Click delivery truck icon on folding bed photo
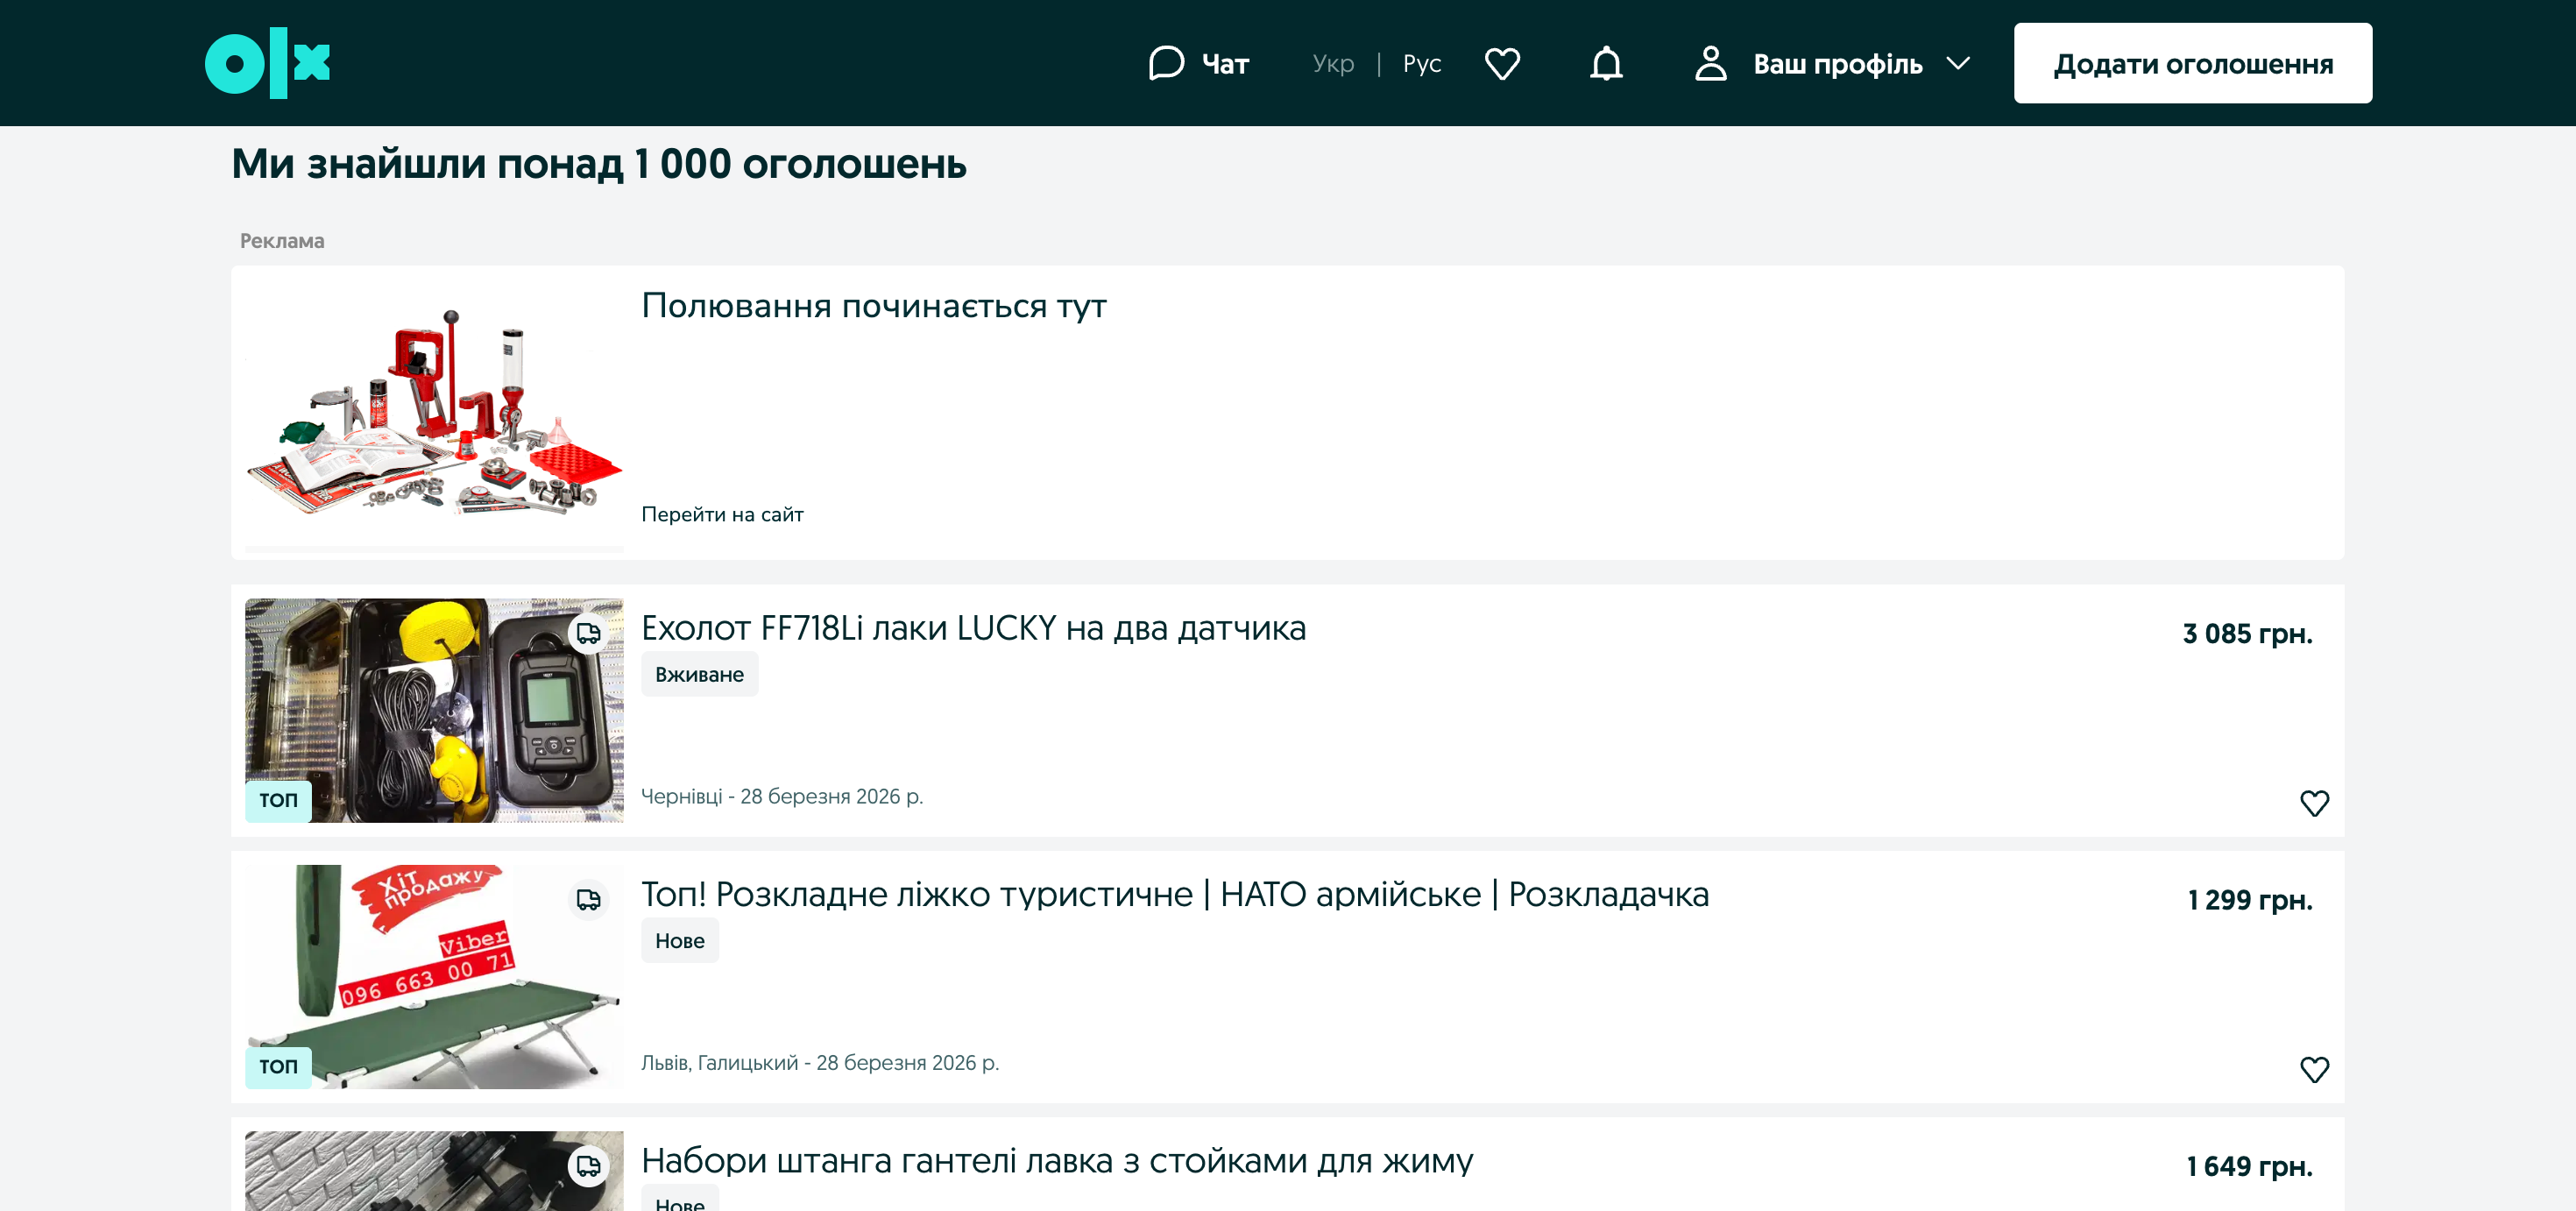The image size is (2576, 1211). 589,899
